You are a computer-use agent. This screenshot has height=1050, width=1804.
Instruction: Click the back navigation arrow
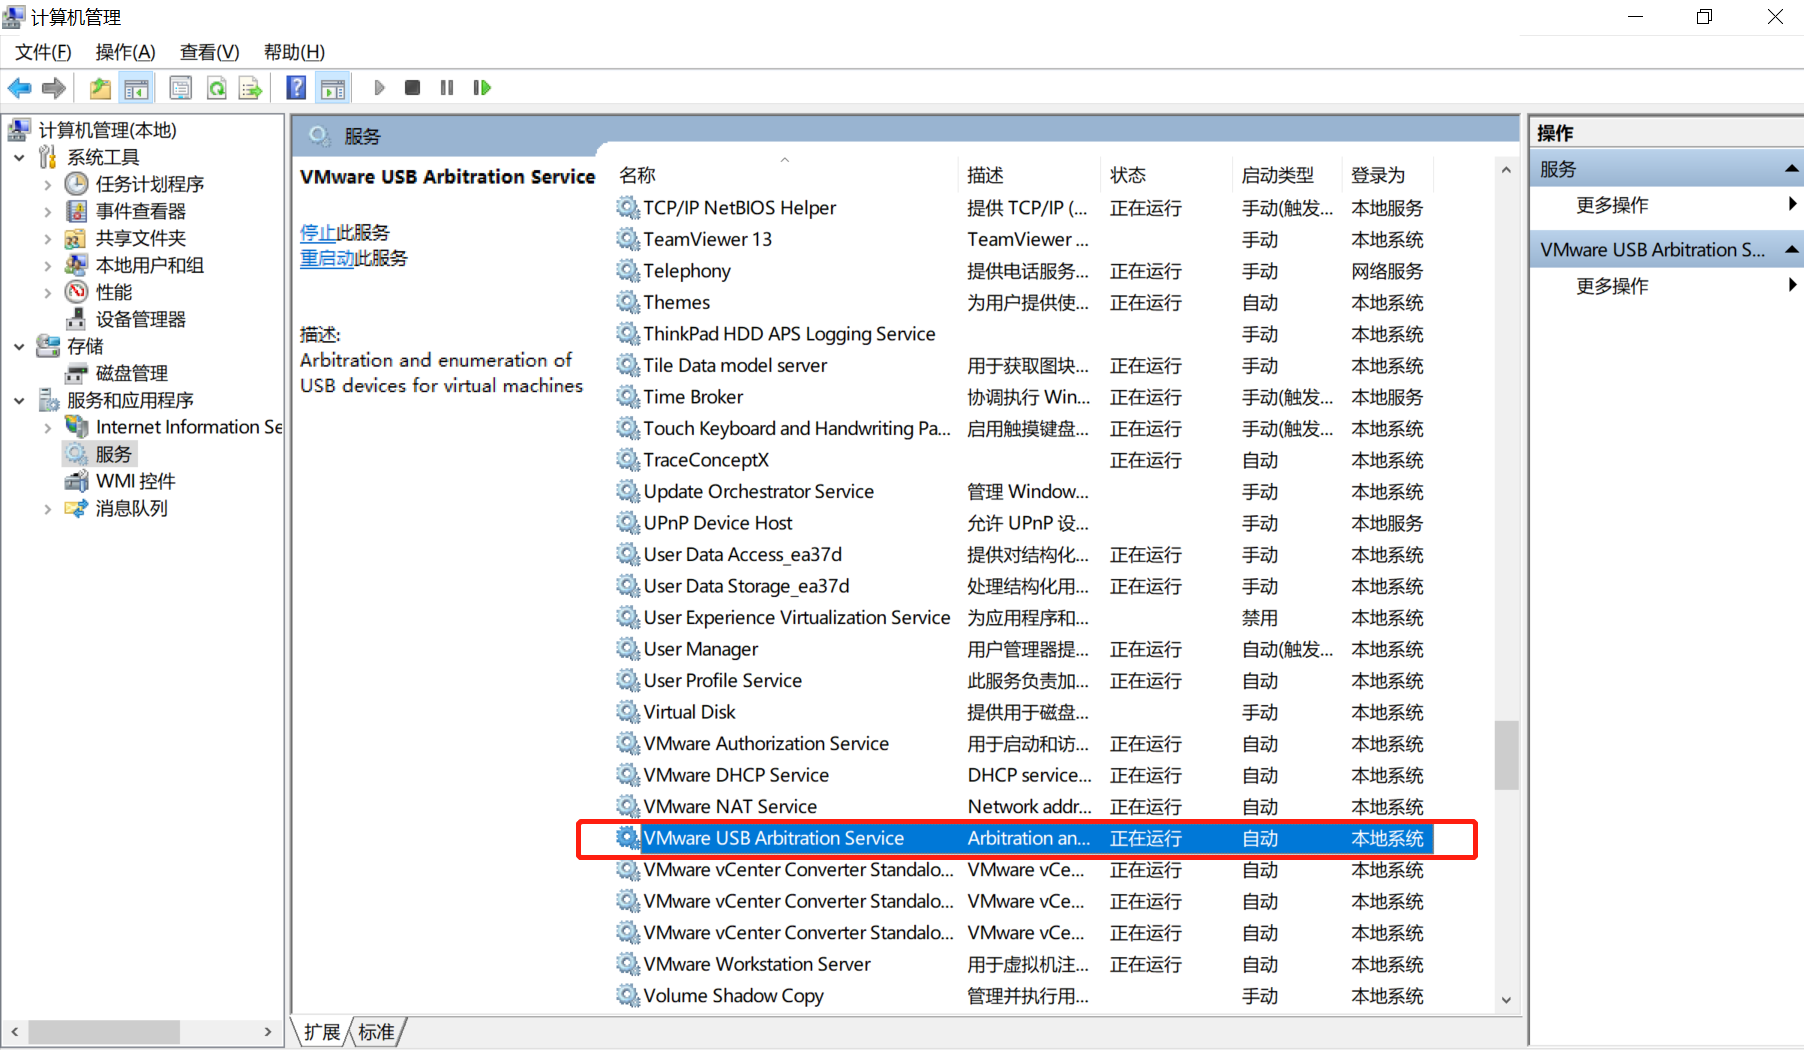coord(20,87)
